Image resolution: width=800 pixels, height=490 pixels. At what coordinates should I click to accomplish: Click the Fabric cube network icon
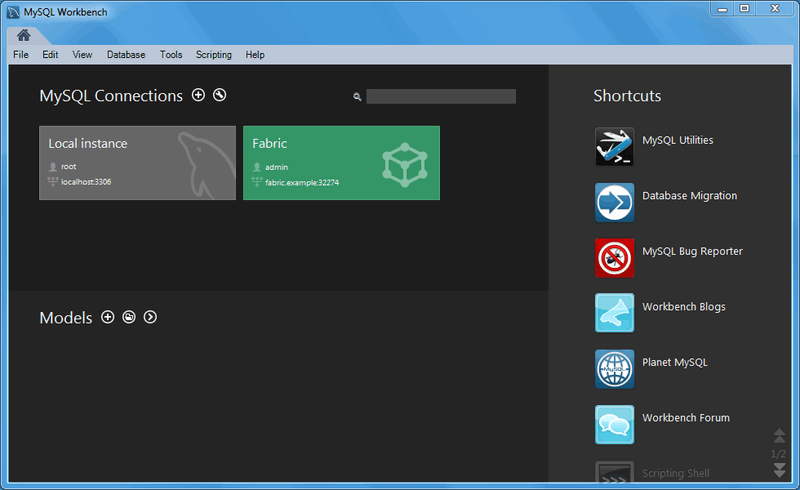(x=405, y=165)
